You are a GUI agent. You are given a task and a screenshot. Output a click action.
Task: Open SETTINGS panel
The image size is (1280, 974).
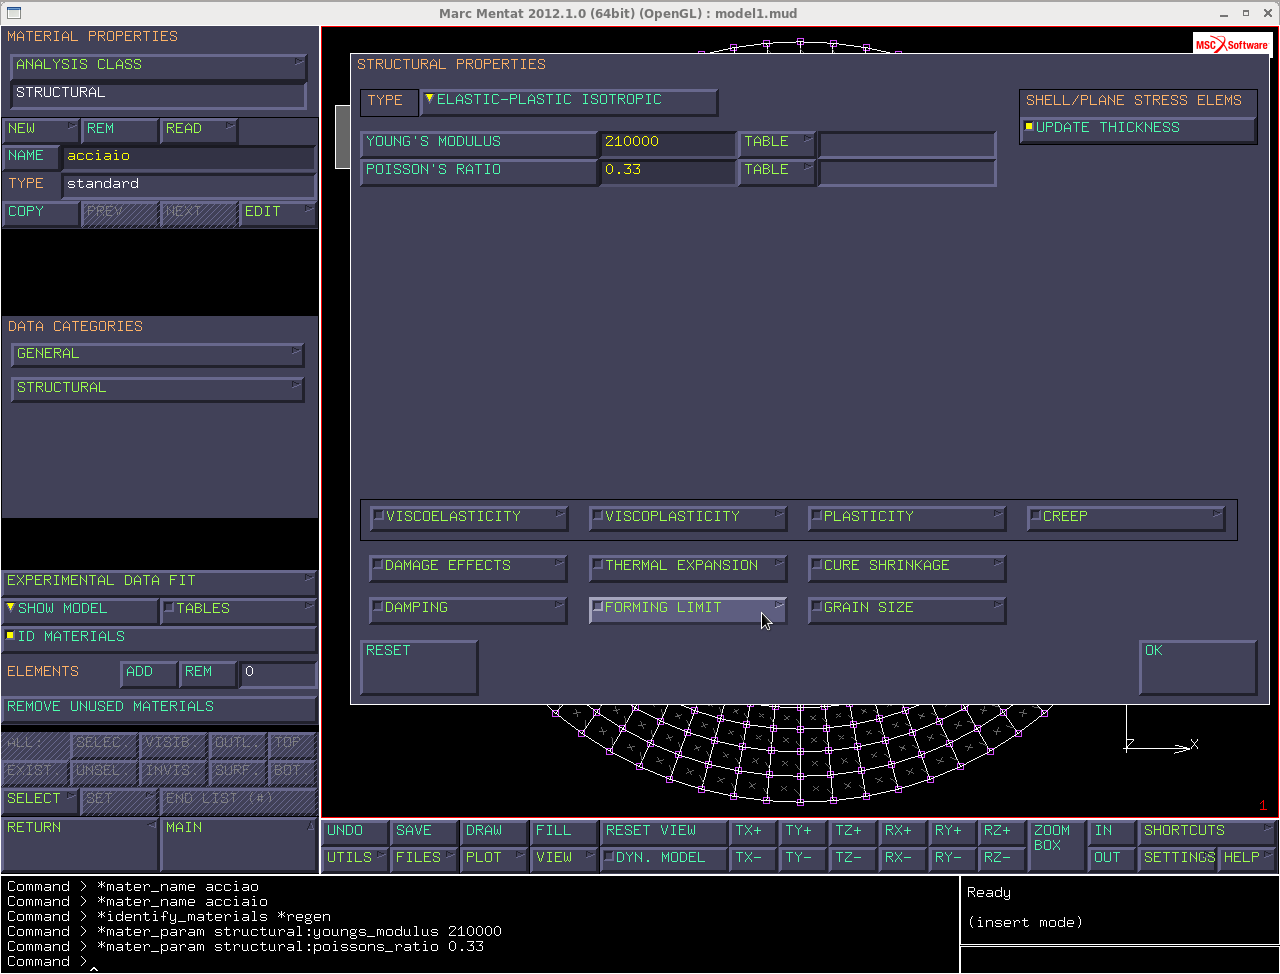click(1178, 859)
